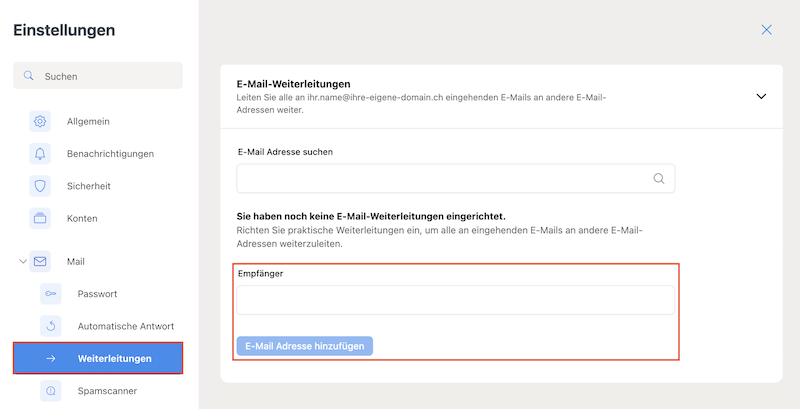This screenshot has height=409, width=800.
Task: Click the Passwort key icon
Action: pyautogui.click(x=51, y=294)
